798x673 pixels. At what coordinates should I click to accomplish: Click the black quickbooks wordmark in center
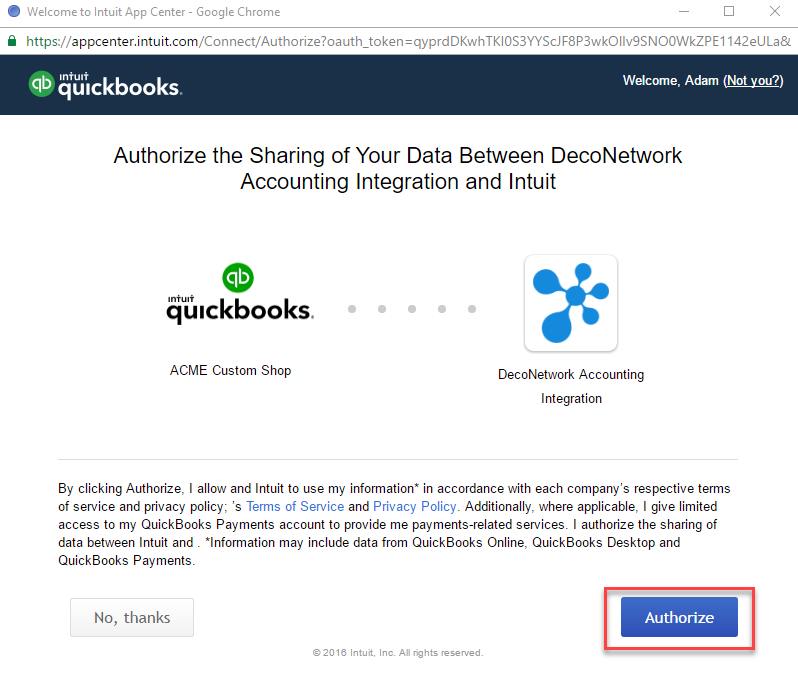(240, 309)
